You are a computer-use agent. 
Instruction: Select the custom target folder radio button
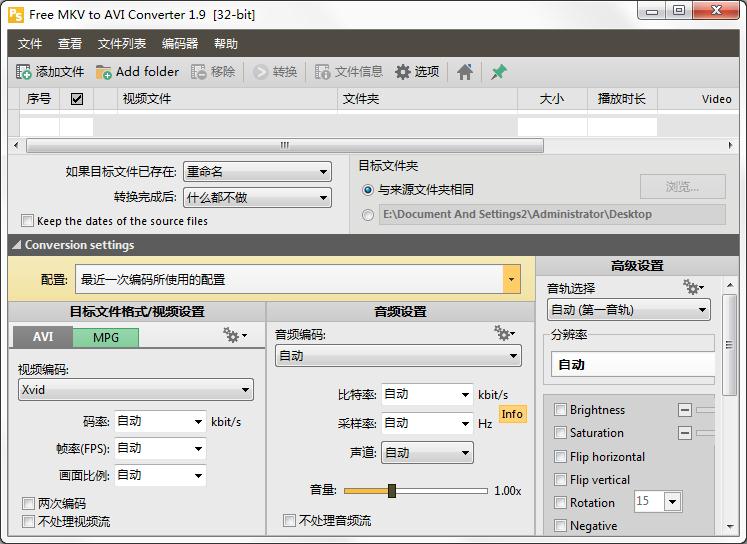368,214
